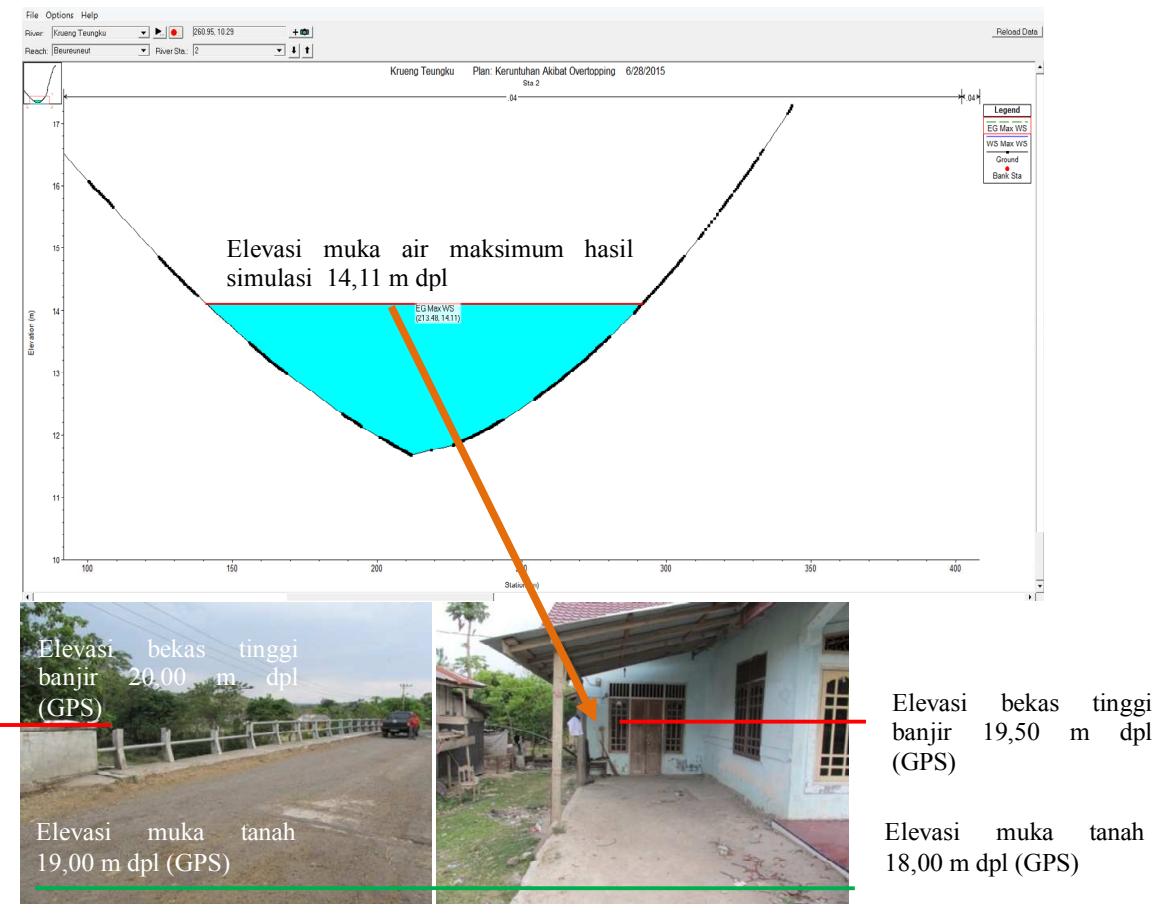1158x915 pixels.
Task: Open the Help menu
Action: (89, 15)
